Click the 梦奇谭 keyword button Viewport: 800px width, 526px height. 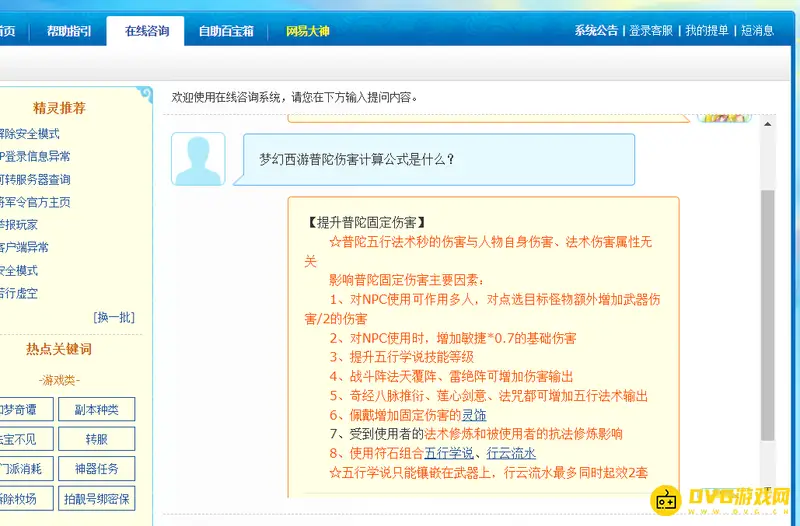[27, 409]
